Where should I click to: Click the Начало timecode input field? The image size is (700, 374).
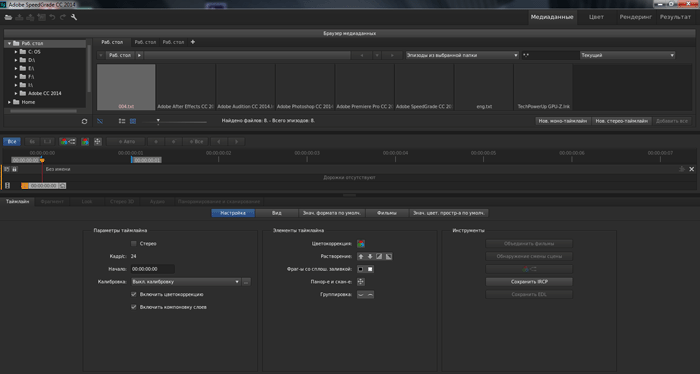pos(153,269)
